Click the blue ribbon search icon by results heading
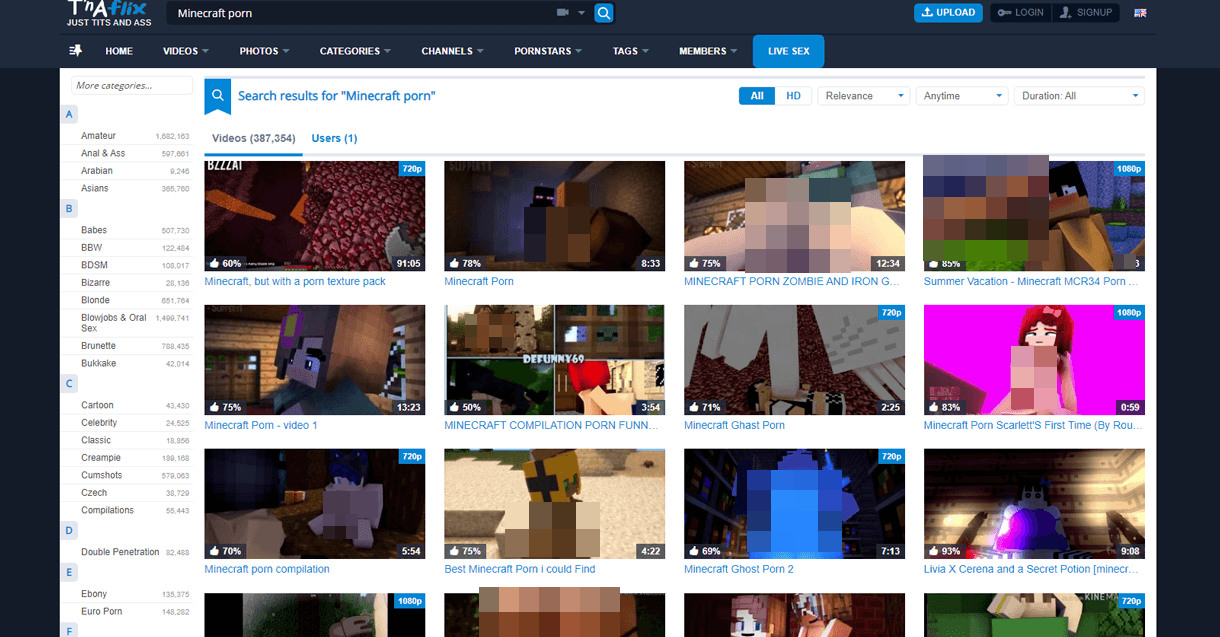 pyautogui.click(x=218, y=96)
